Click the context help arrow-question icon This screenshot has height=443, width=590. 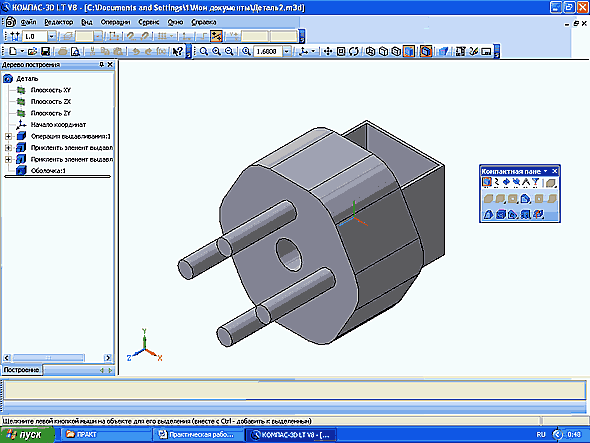pos(178,51)
